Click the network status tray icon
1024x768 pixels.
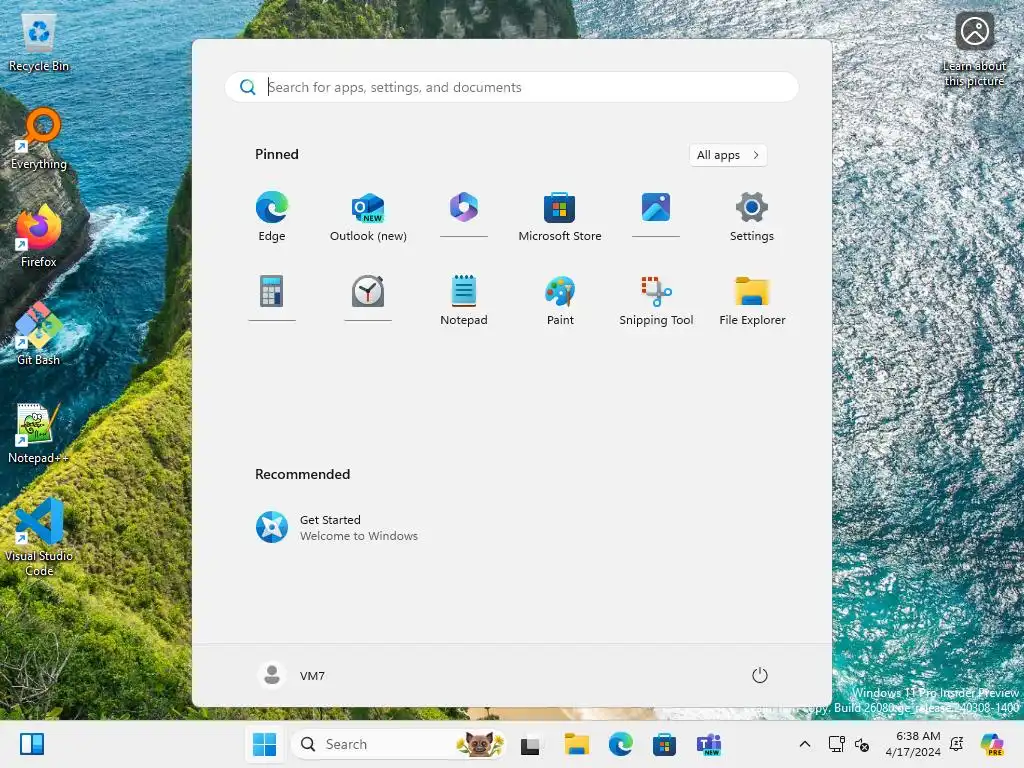pyautogui.click(x=836, y=744)
